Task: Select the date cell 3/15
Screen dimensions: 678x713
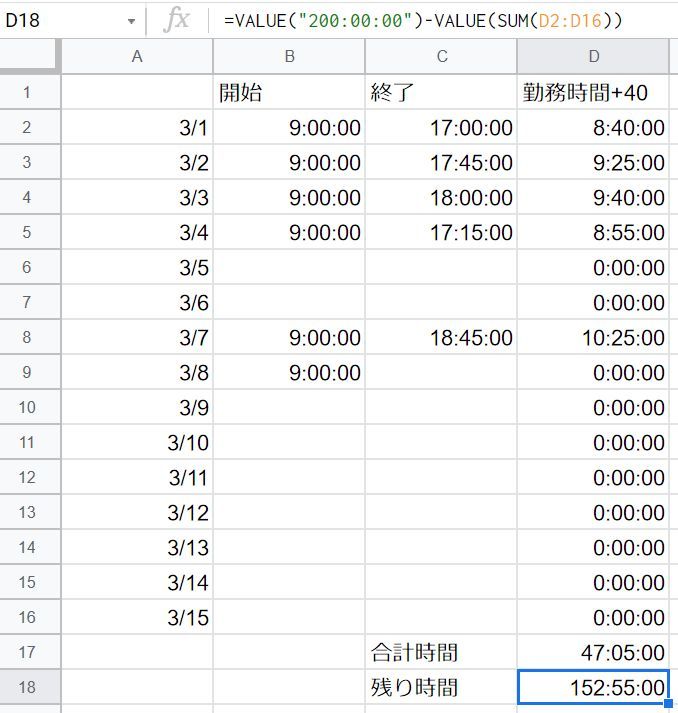Action: (137, 618)
